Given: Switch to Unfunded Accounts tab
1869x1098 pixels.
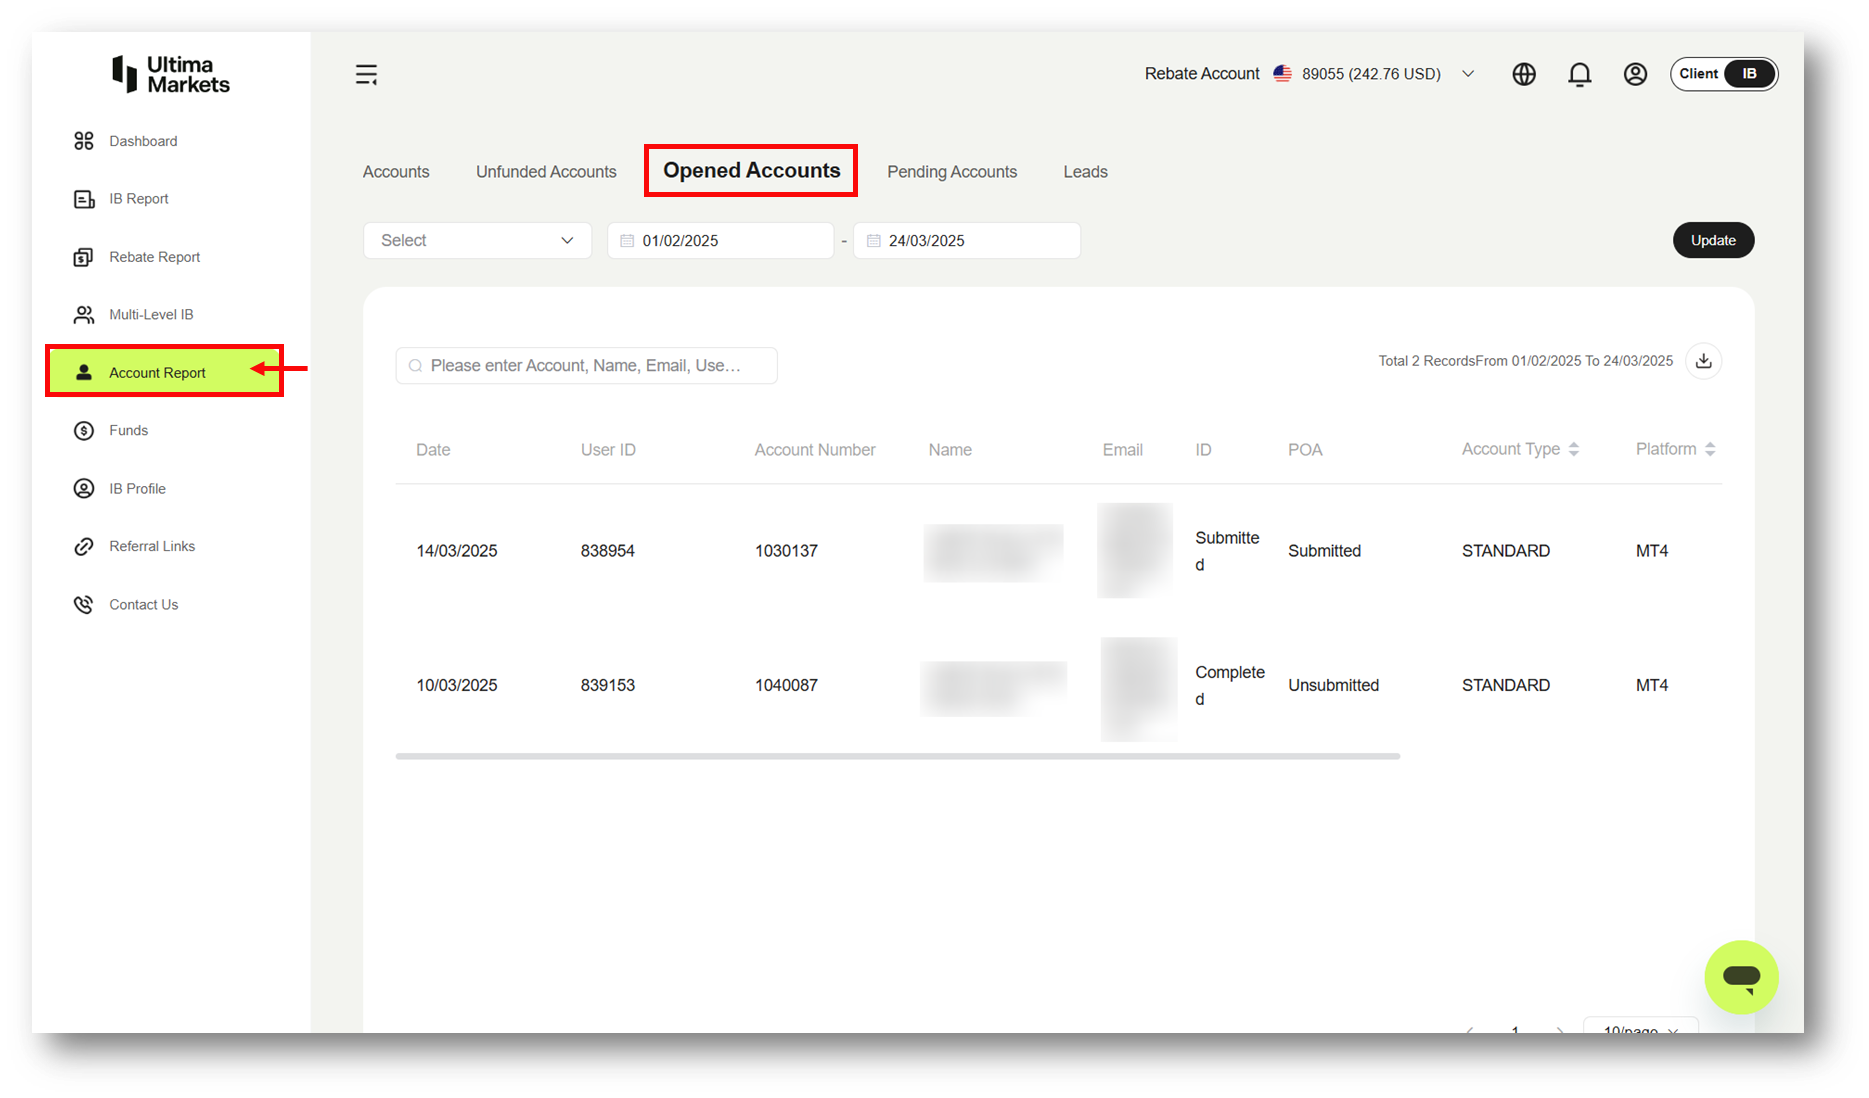Looking at the screenshot, I should 546,172.
